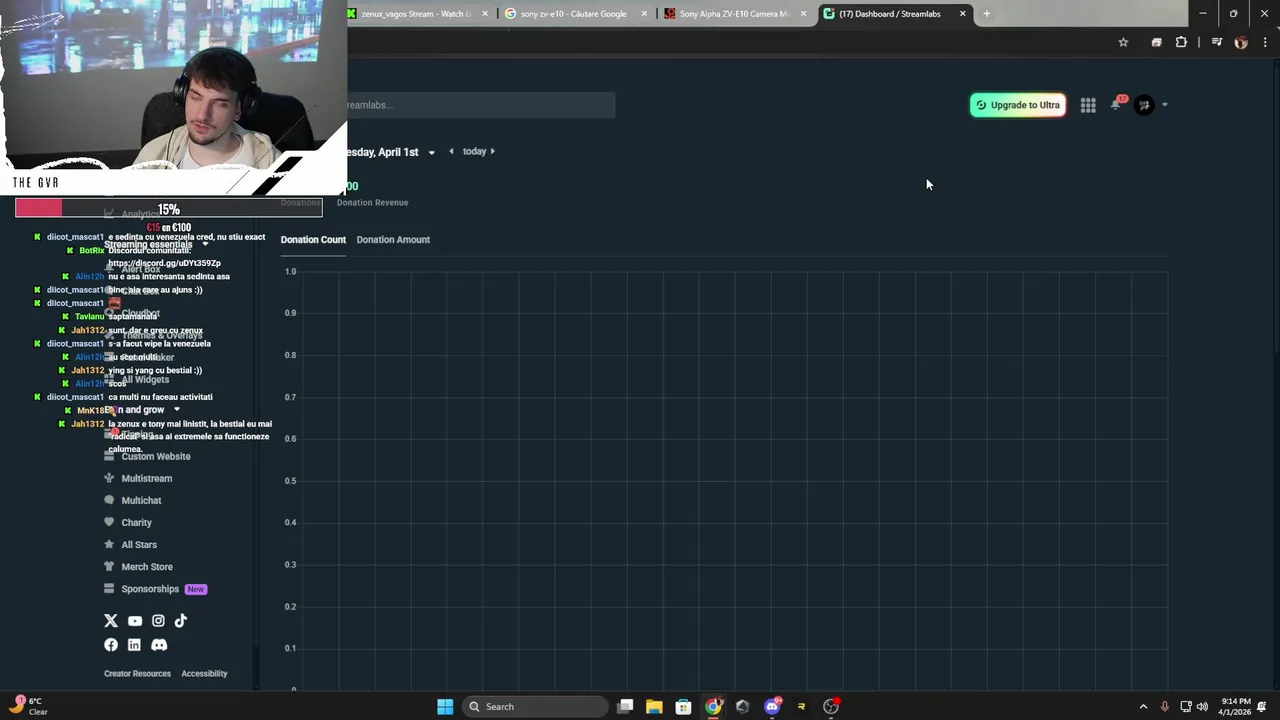Click the Charity heart icon
Screen dimensions: 1280x720
[110, 522]
